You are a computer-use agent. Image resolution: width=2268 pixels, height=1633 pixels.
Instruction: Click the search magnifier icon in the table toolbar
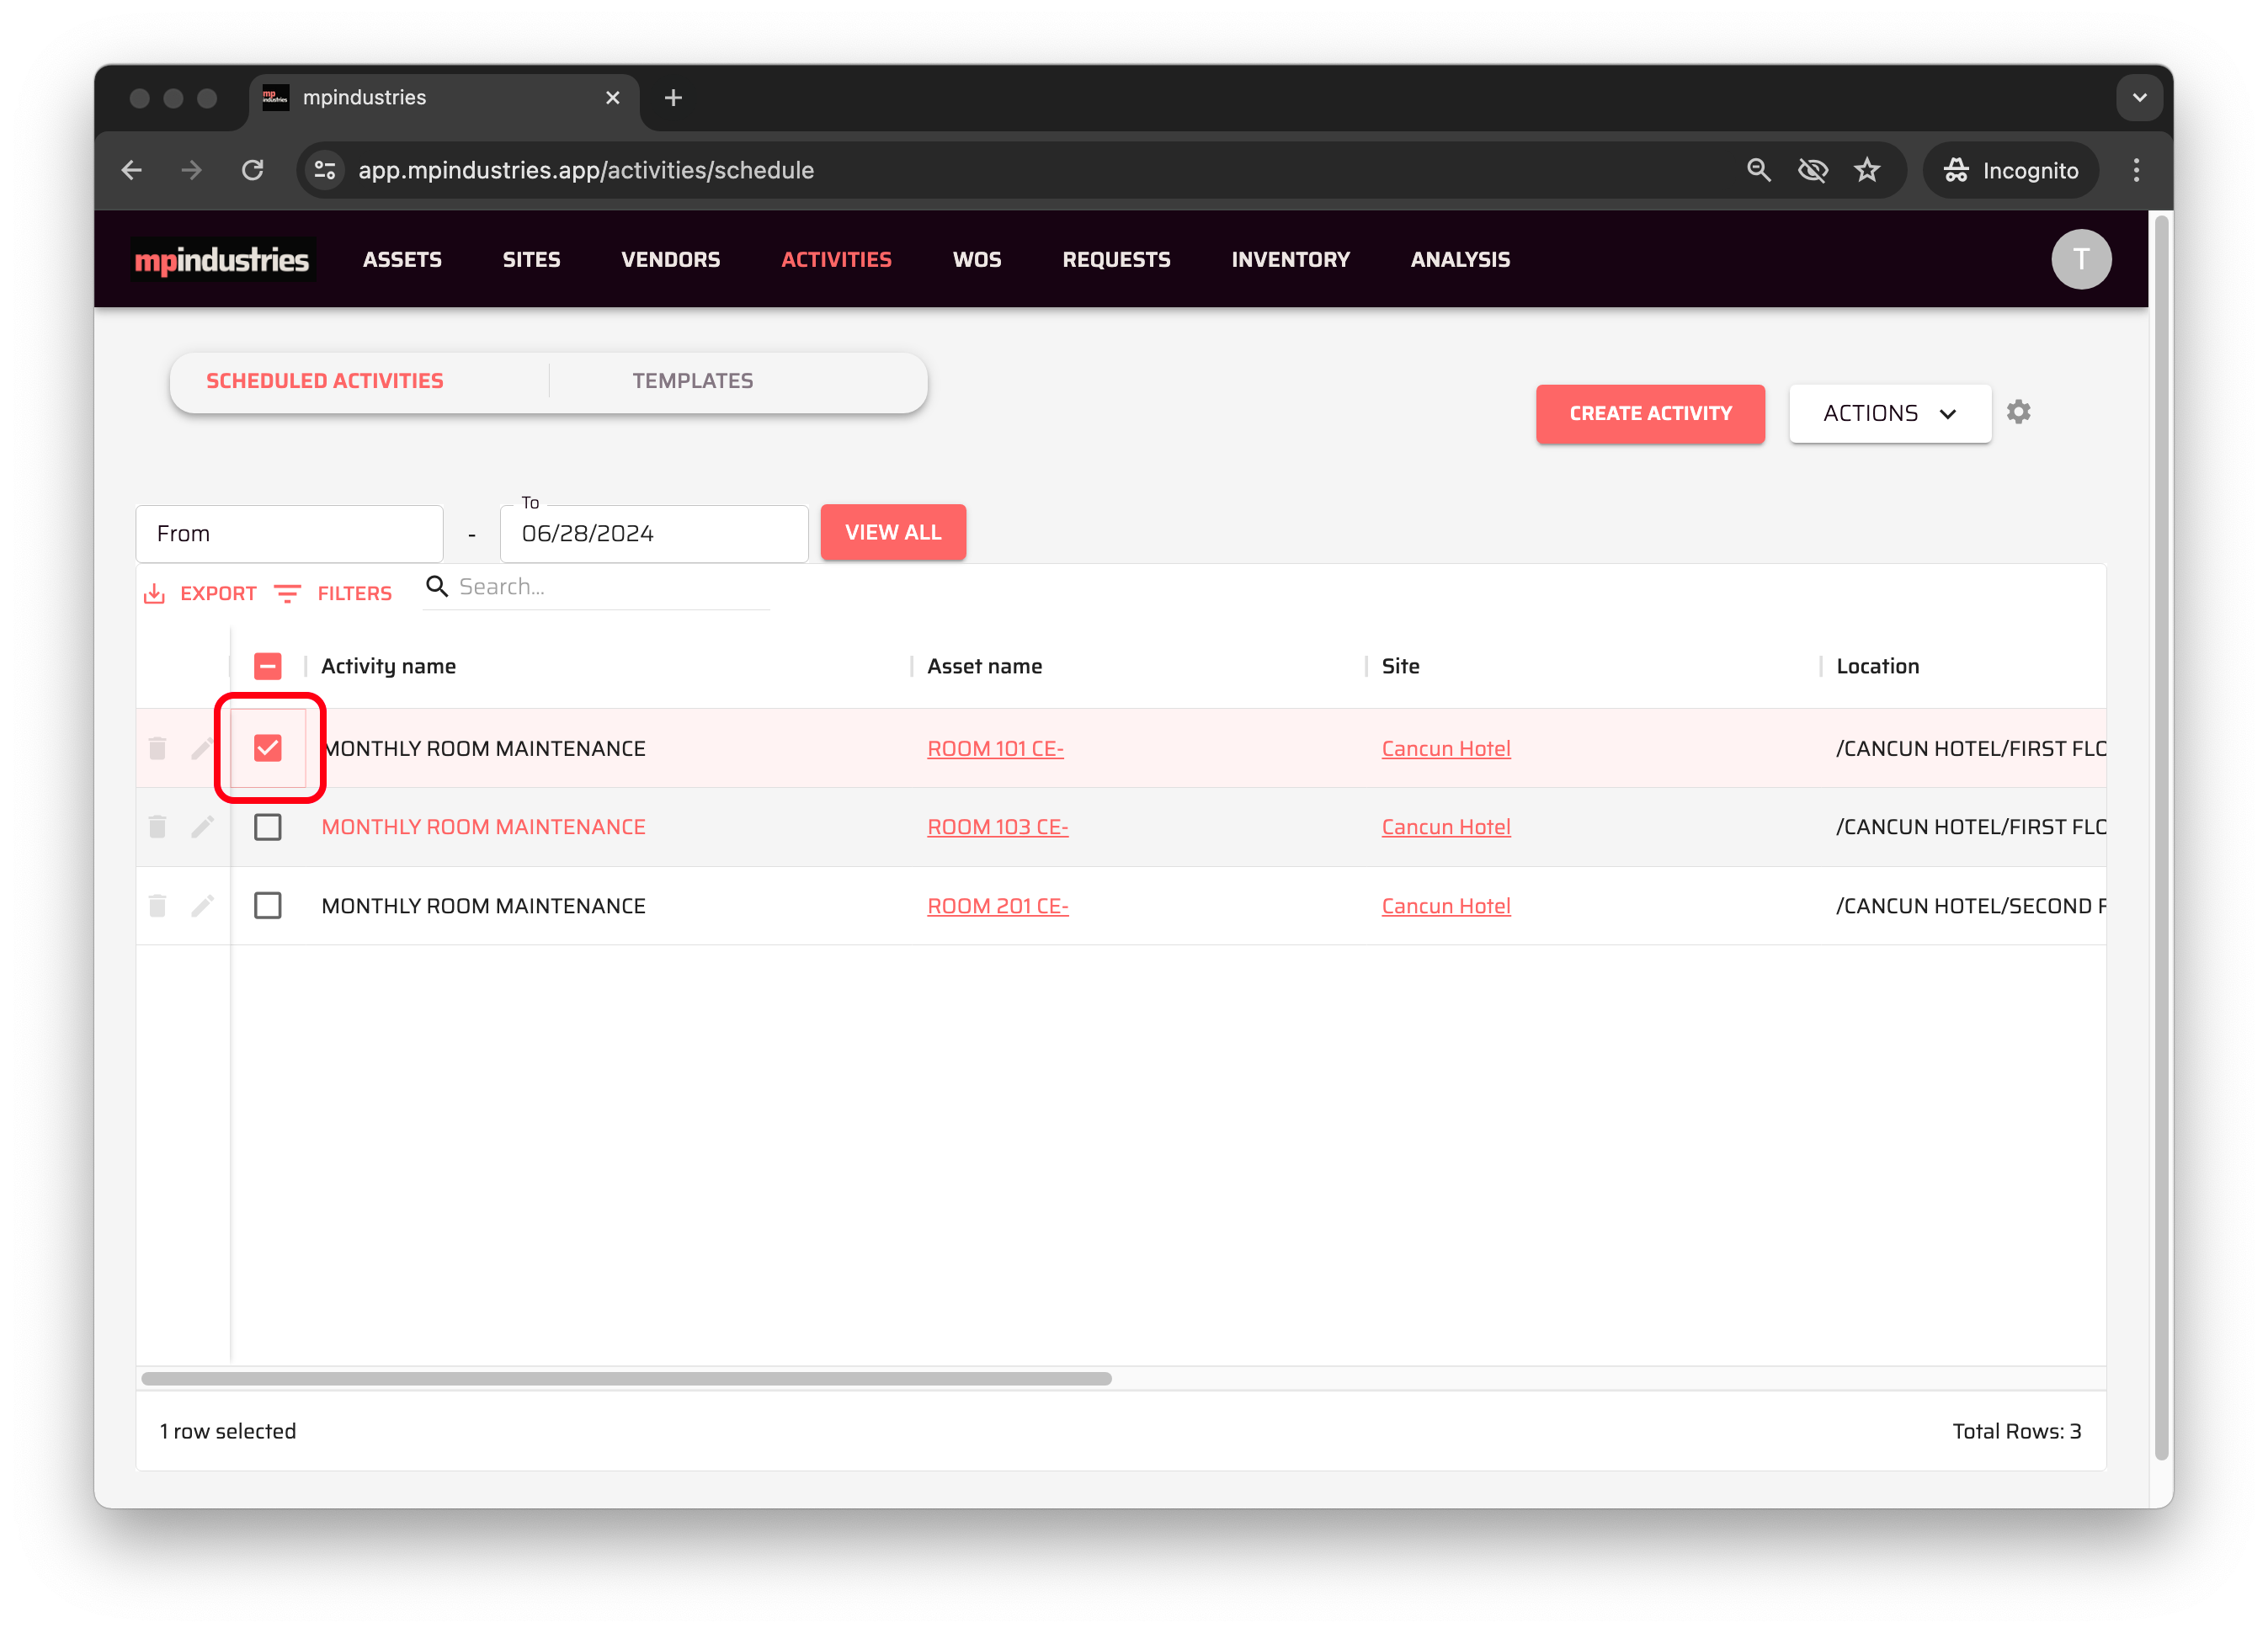[x=437, y=586]
